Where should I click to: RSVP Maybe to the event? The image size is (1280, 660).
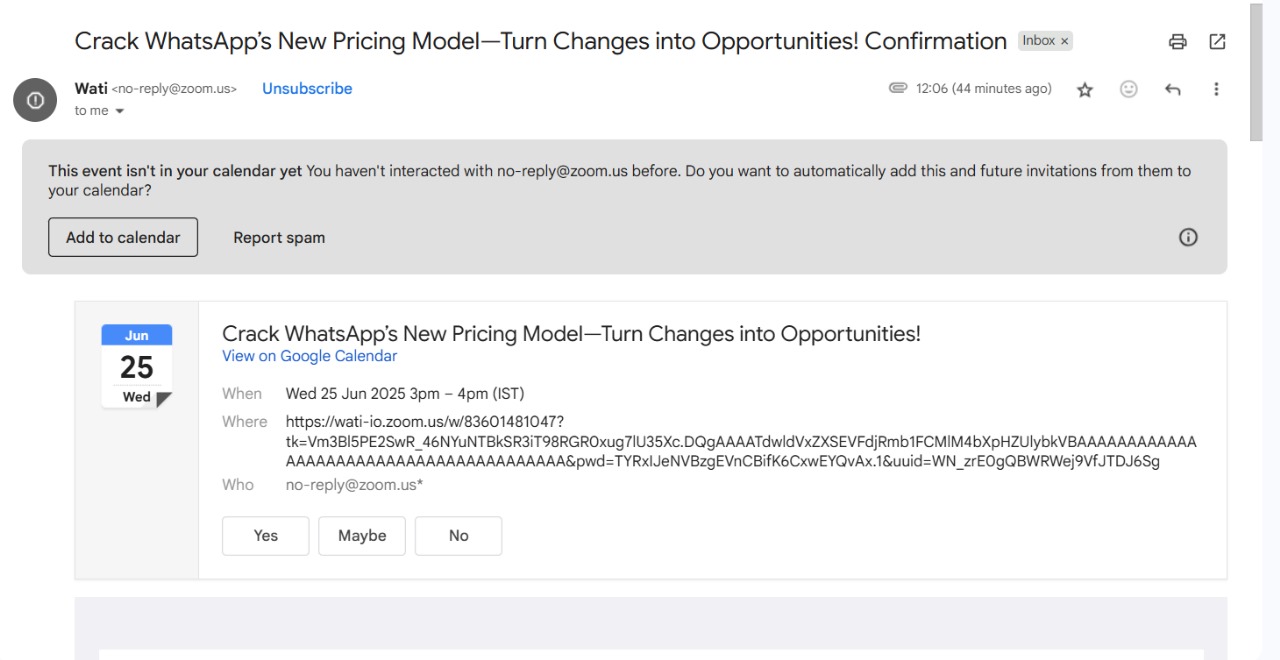[362, 535]
